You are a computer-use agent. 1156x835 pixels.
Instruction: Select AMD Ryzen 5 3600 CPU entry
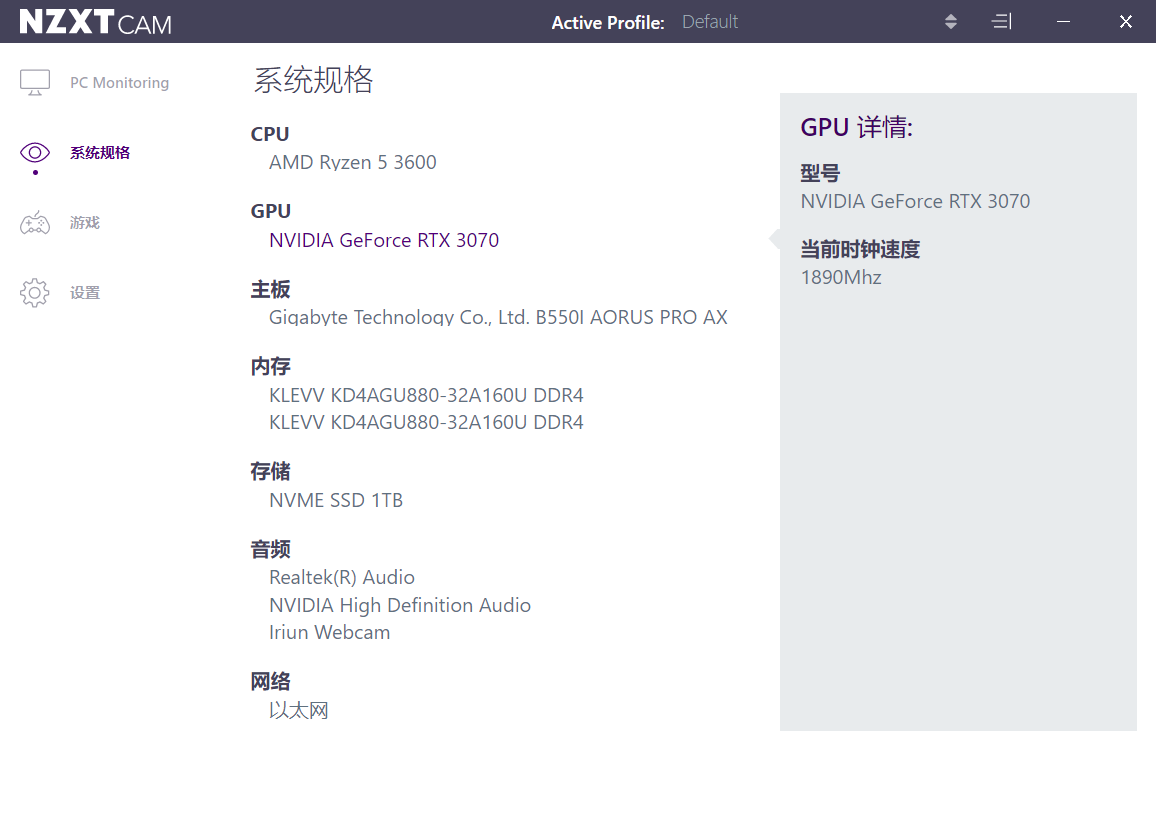pyautogui.click(x=352, y=162)
